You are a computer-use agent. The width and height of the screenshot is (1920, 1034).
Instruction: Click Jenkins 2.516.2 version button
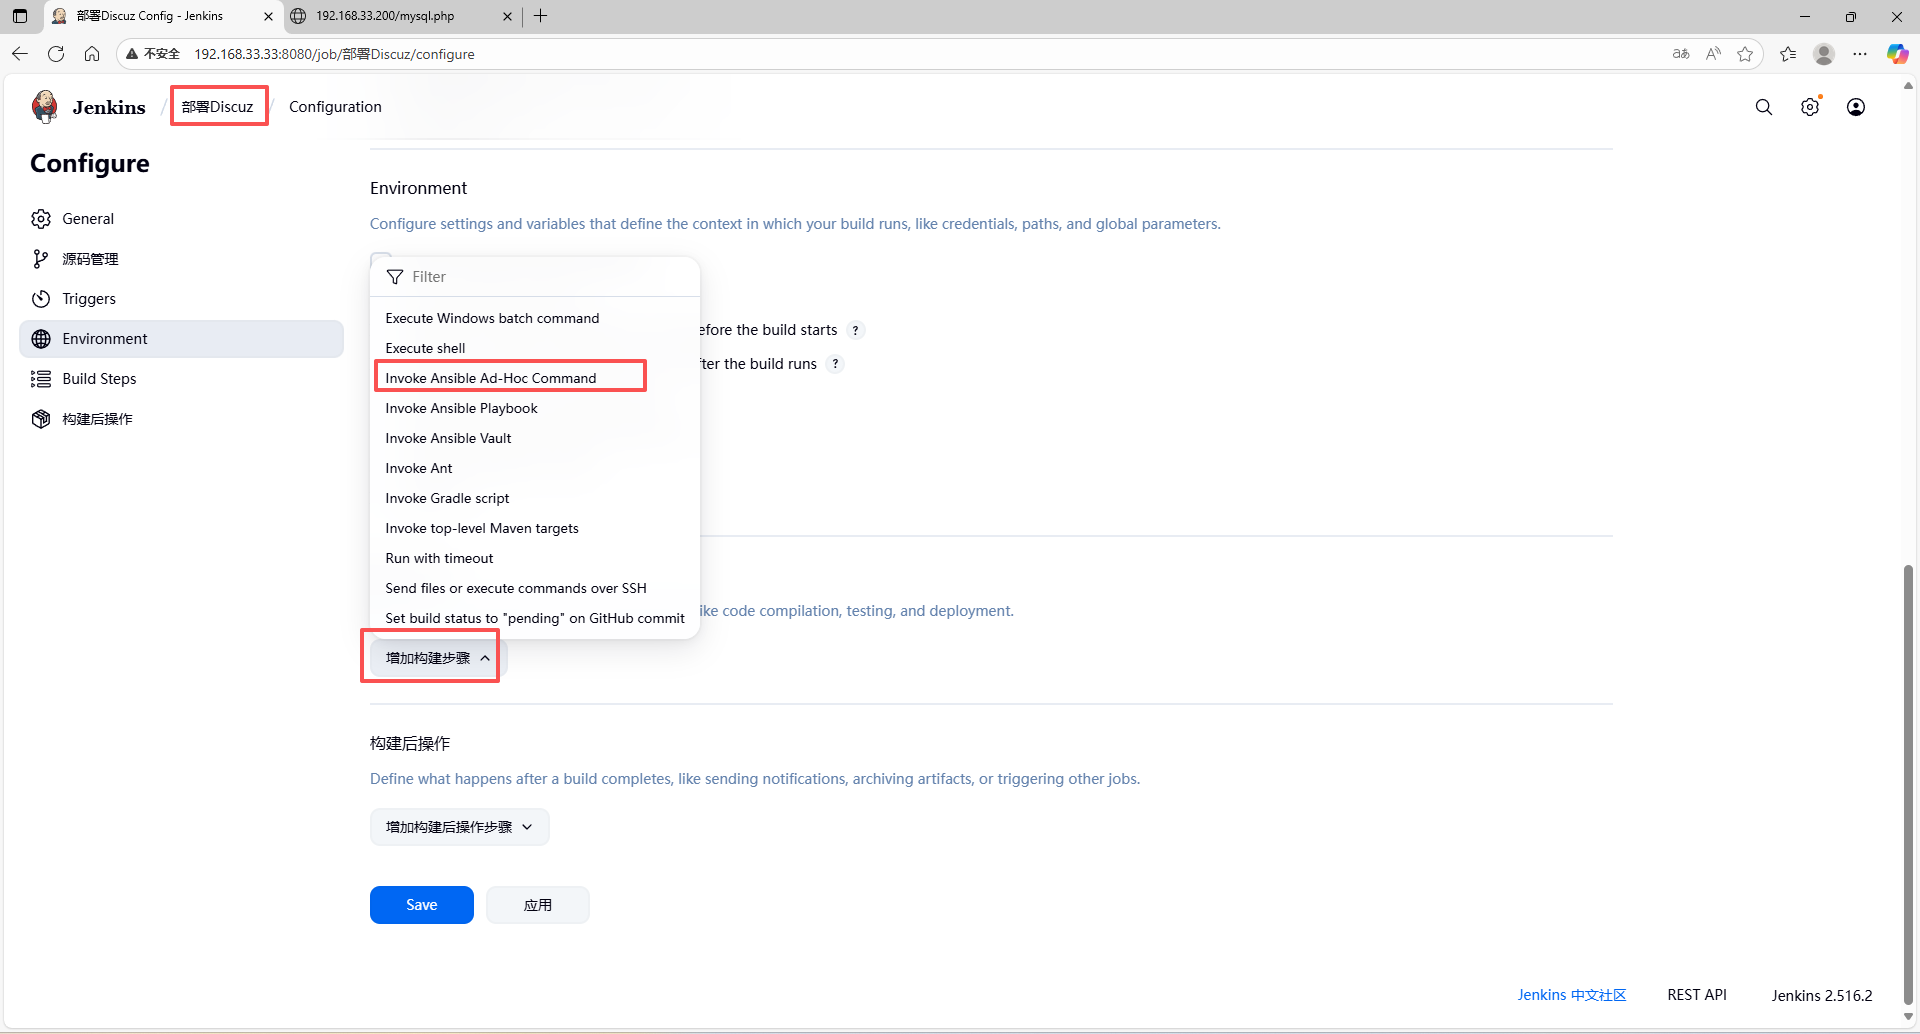[1822, 995]
